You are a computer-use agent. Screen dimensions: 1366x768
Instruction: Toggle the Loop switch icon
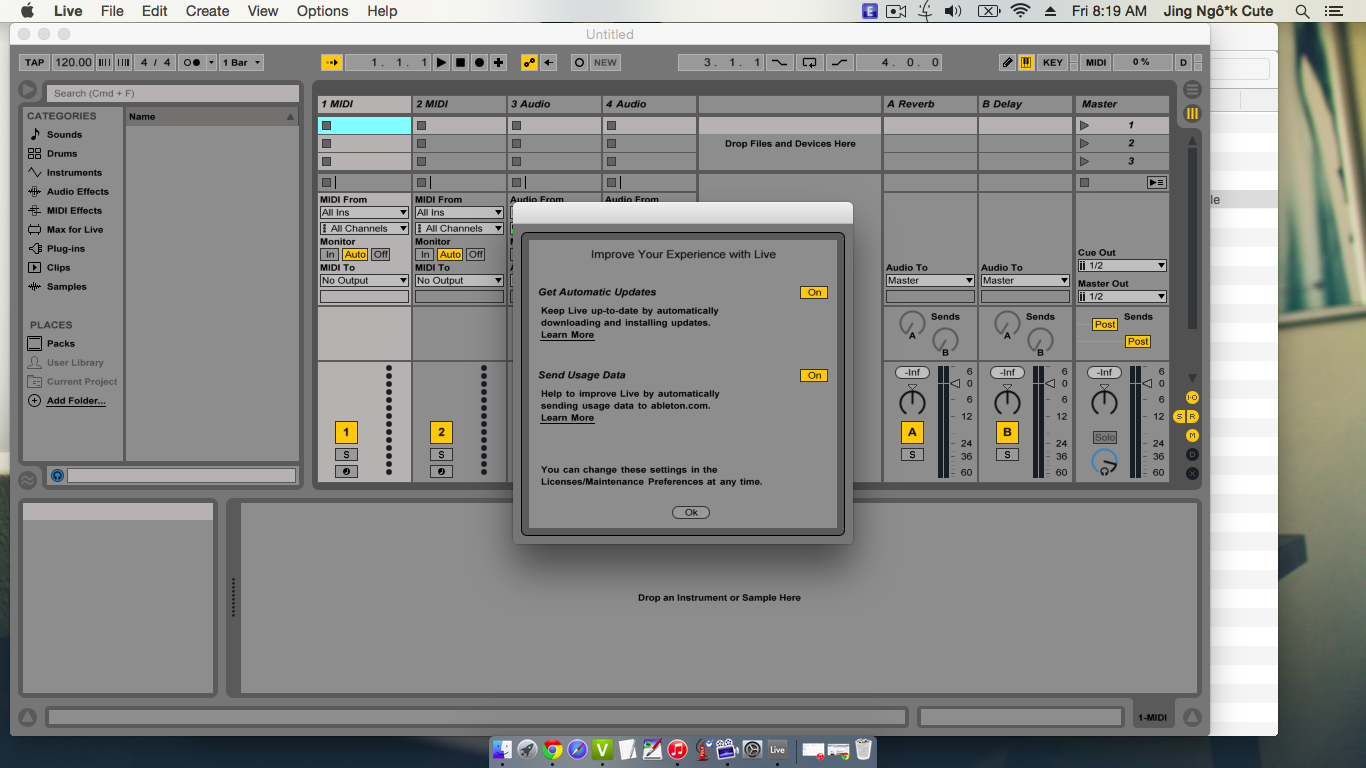pyautogui.click(x=809, y=62)
